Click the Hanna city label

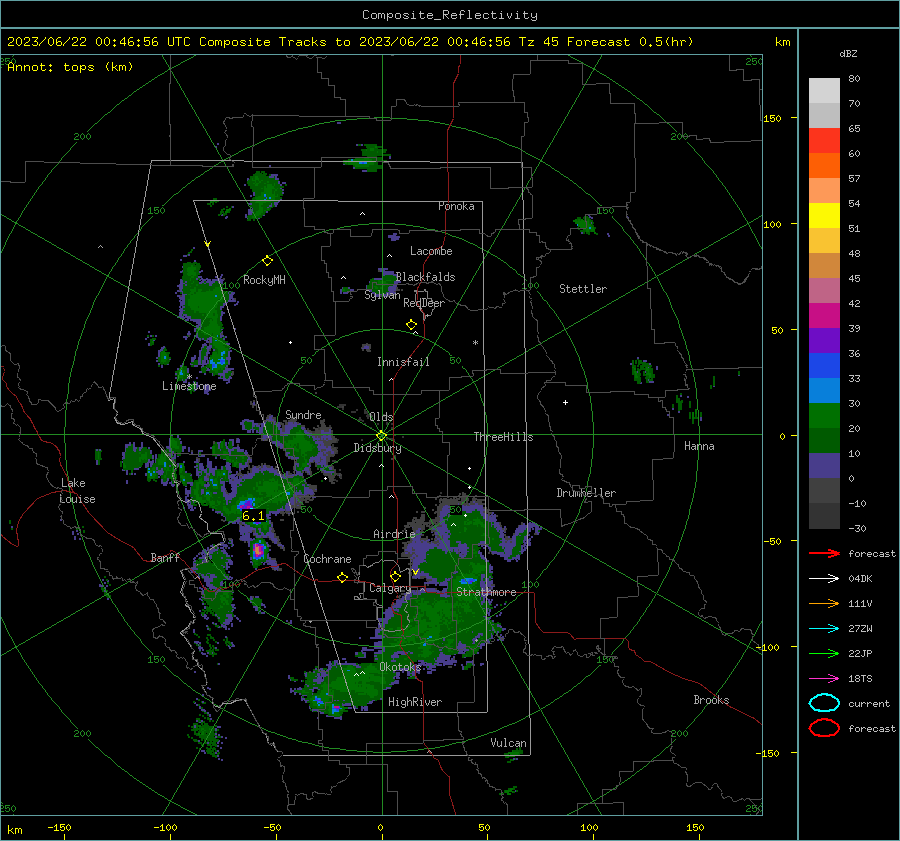[699, 446]
